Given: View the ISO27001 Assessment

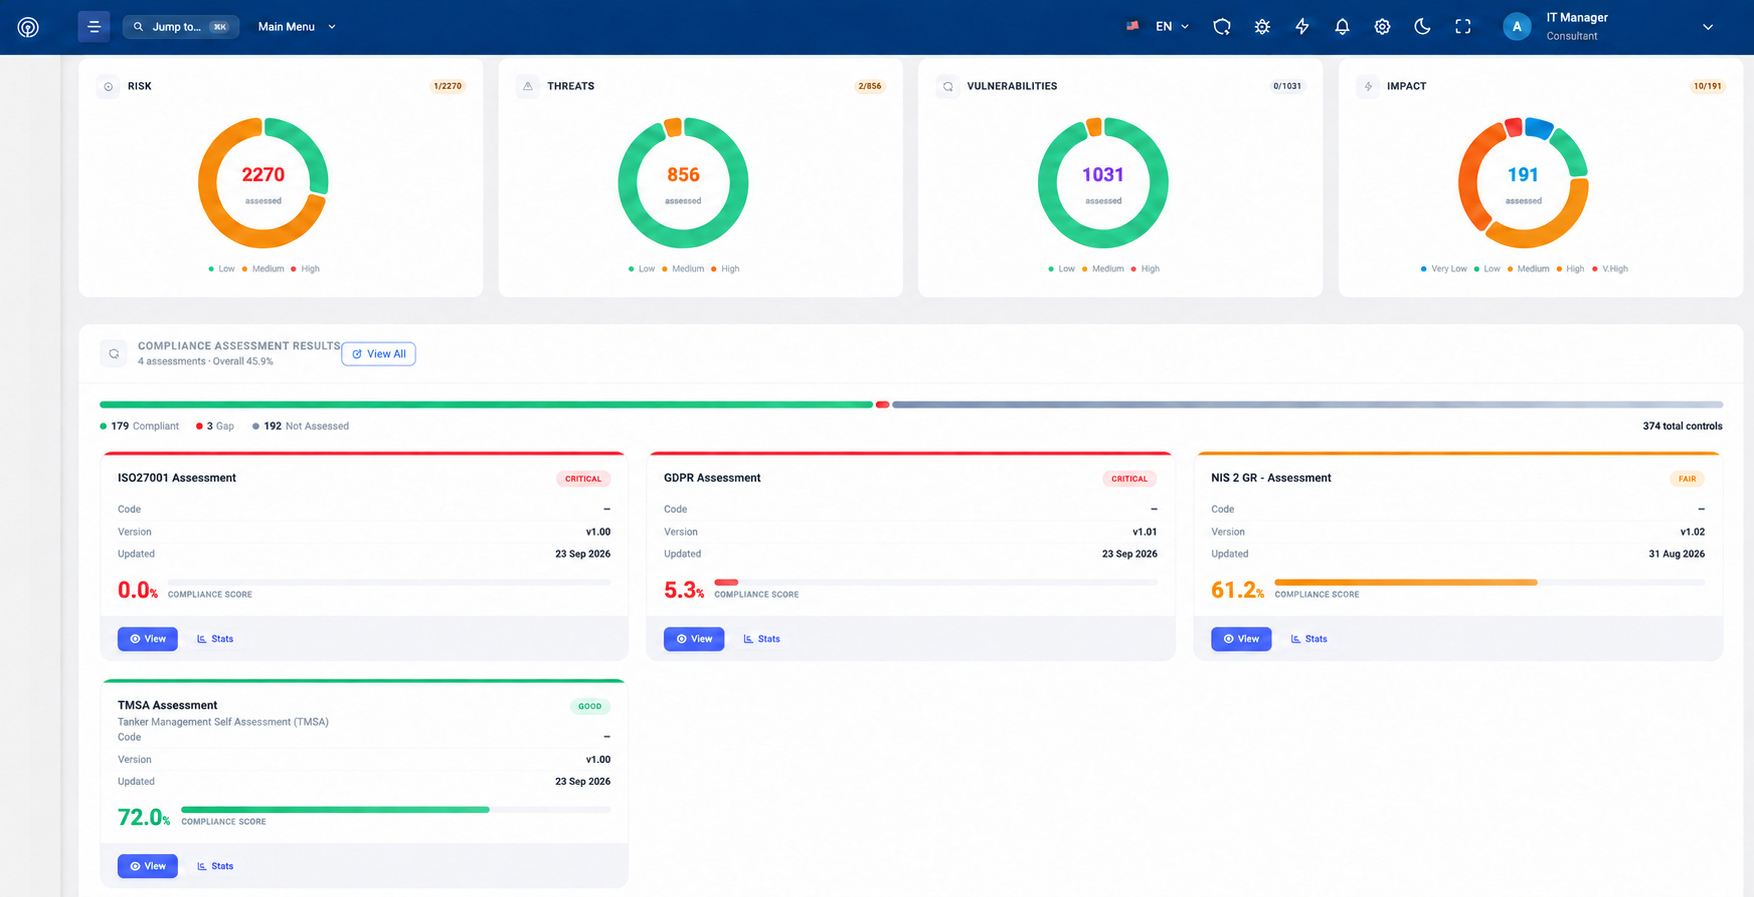Looking at the screenshot, I should pos(148,639).
